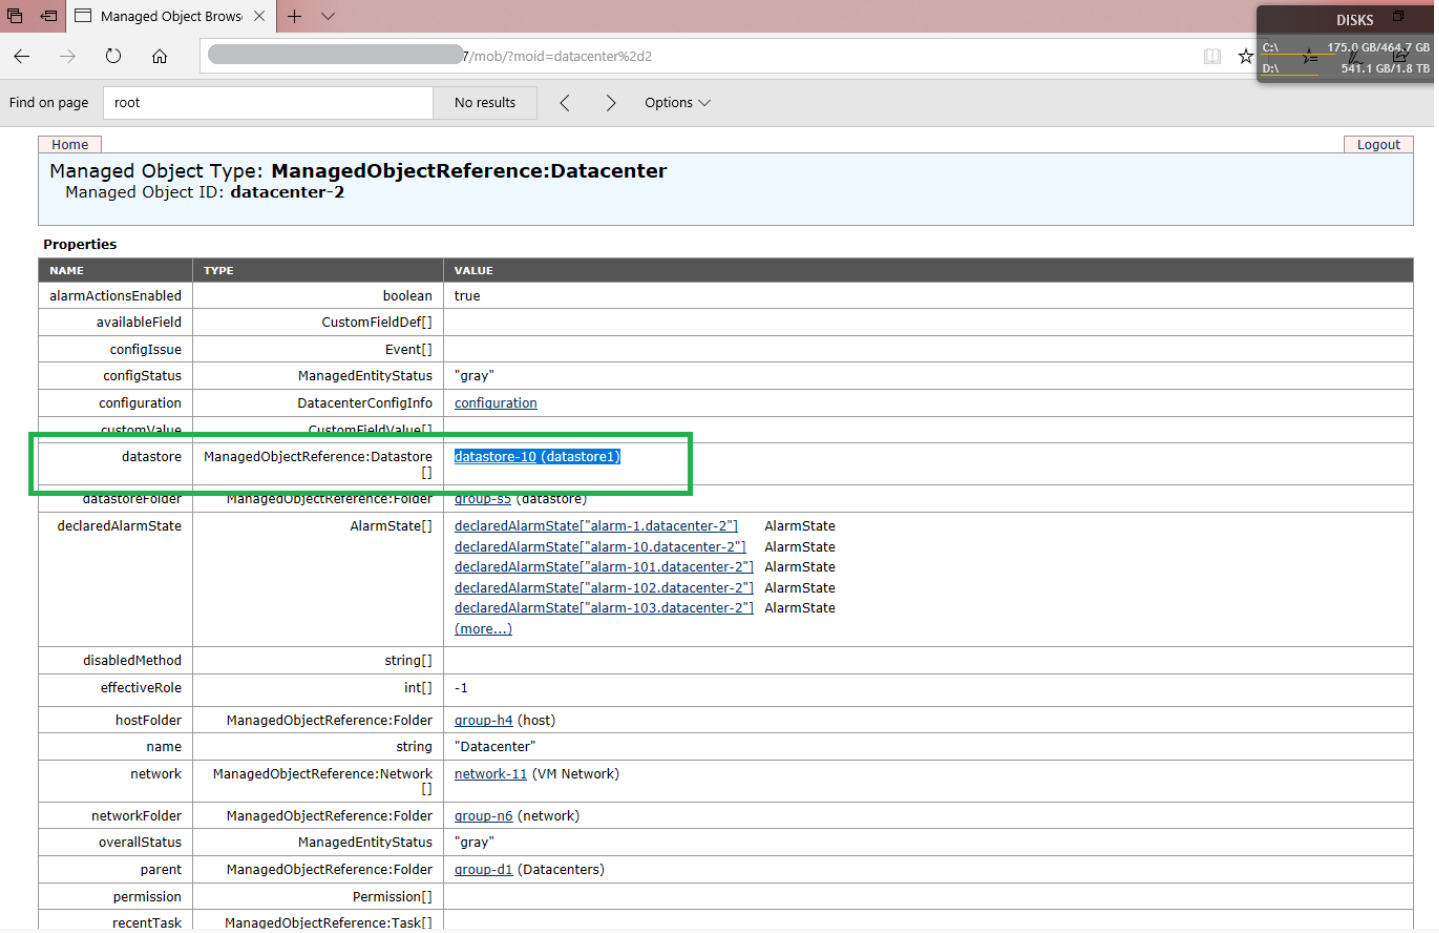Open reading view book icon
Viewport: 1439px width, 933px height.
pos(1212,56)
